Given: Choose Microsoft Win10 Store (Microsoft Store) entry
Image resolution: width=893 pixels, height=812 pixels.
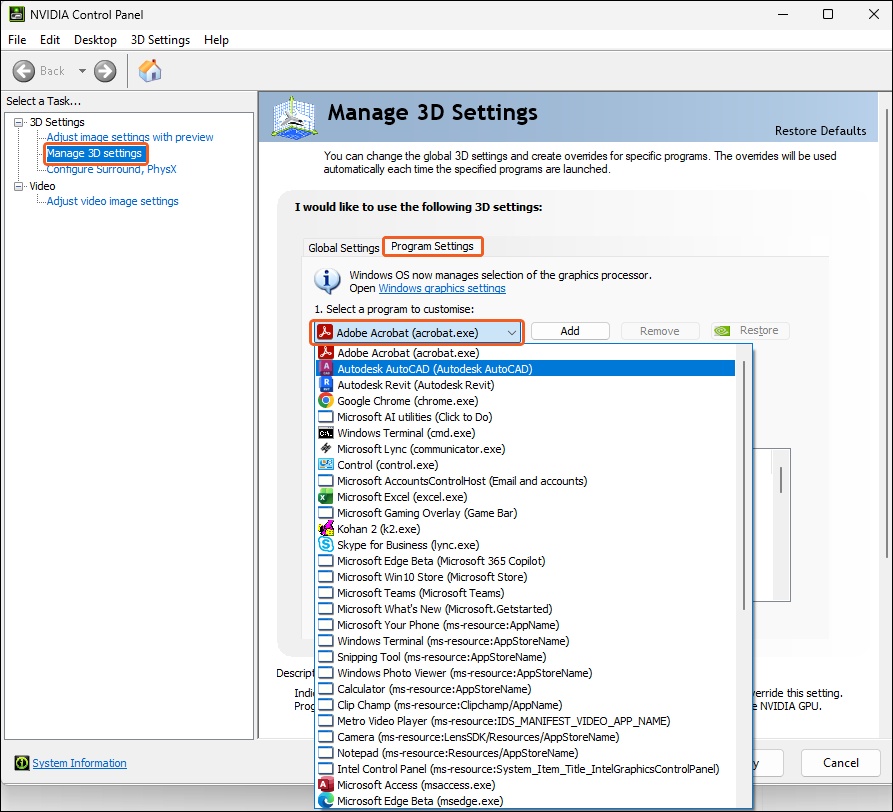Looking at the screenshot, I should (525, 577).
